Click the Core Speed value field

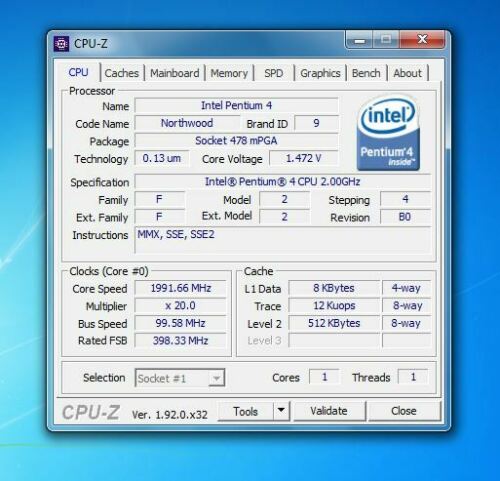pyautogui.click(x=181, y=288)
